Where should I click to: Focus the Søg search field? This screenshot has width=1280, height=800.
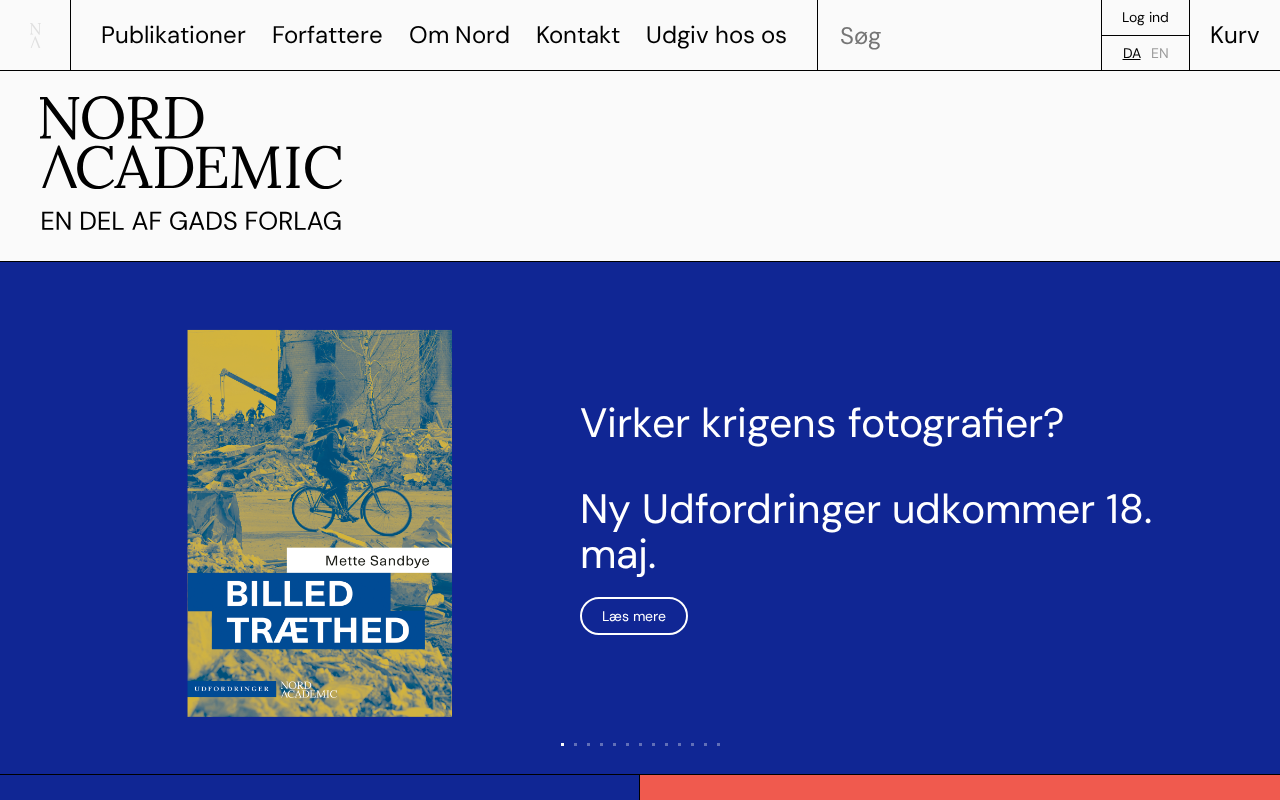tap(959, 36)
